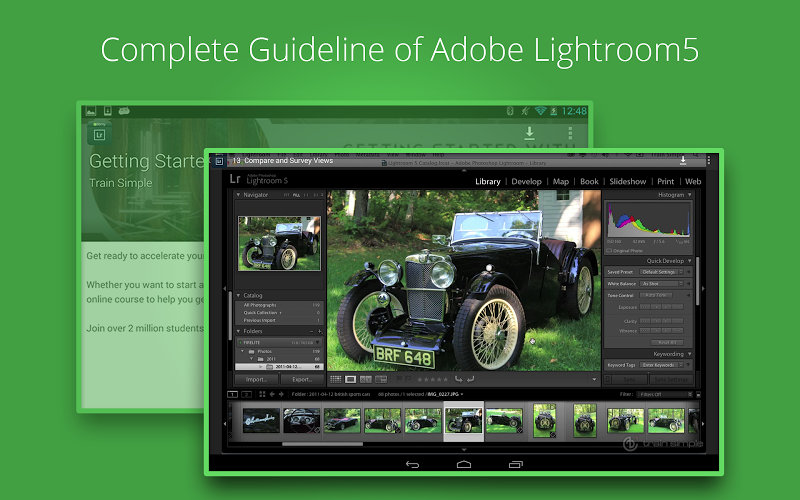Rotate photo using toolbar rotate arrow icon
This screenshot has width=800, height=500.
(459, 379)
